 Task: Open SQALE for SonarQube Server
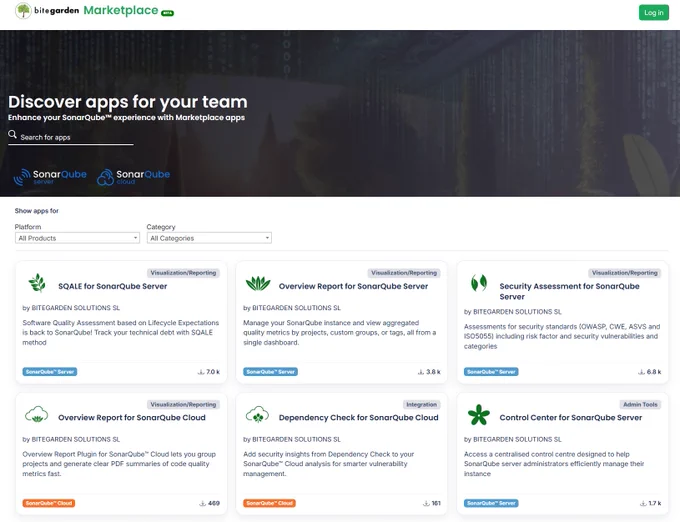pos(113,286)
